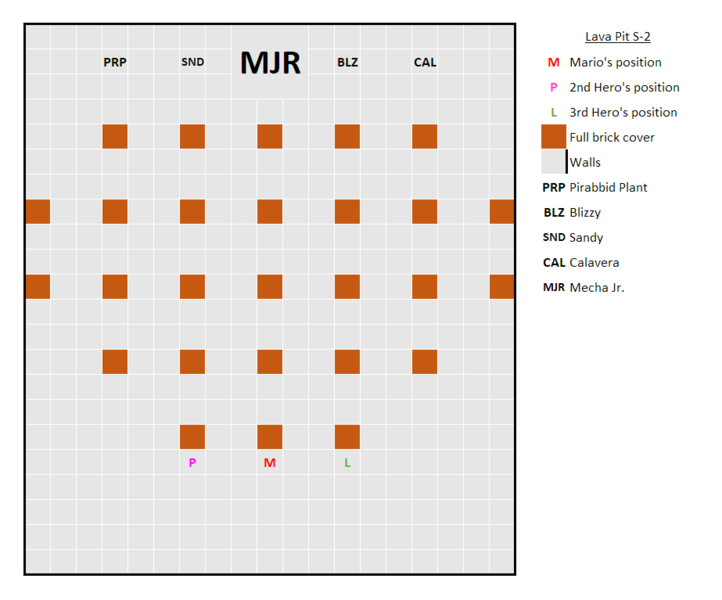Click the "Mecha Jr." legend text

pyautogui.click(x=597, y=287)
